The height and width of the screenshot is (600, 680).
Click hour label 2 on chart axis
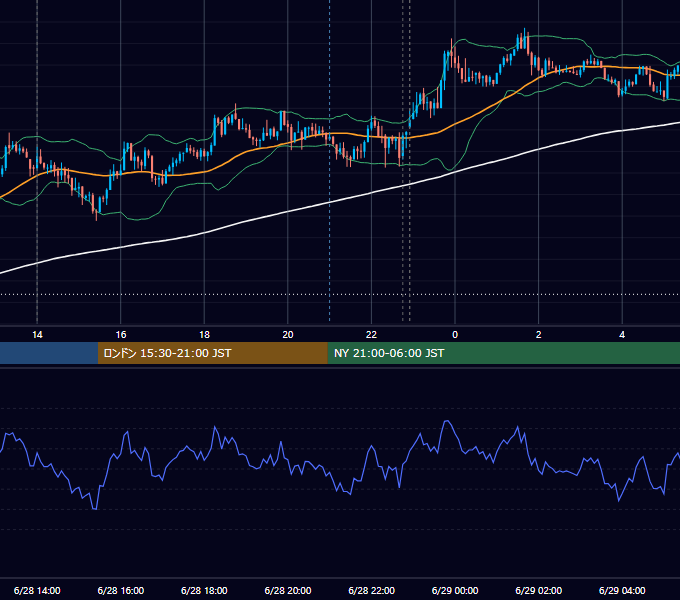[539, 335]
